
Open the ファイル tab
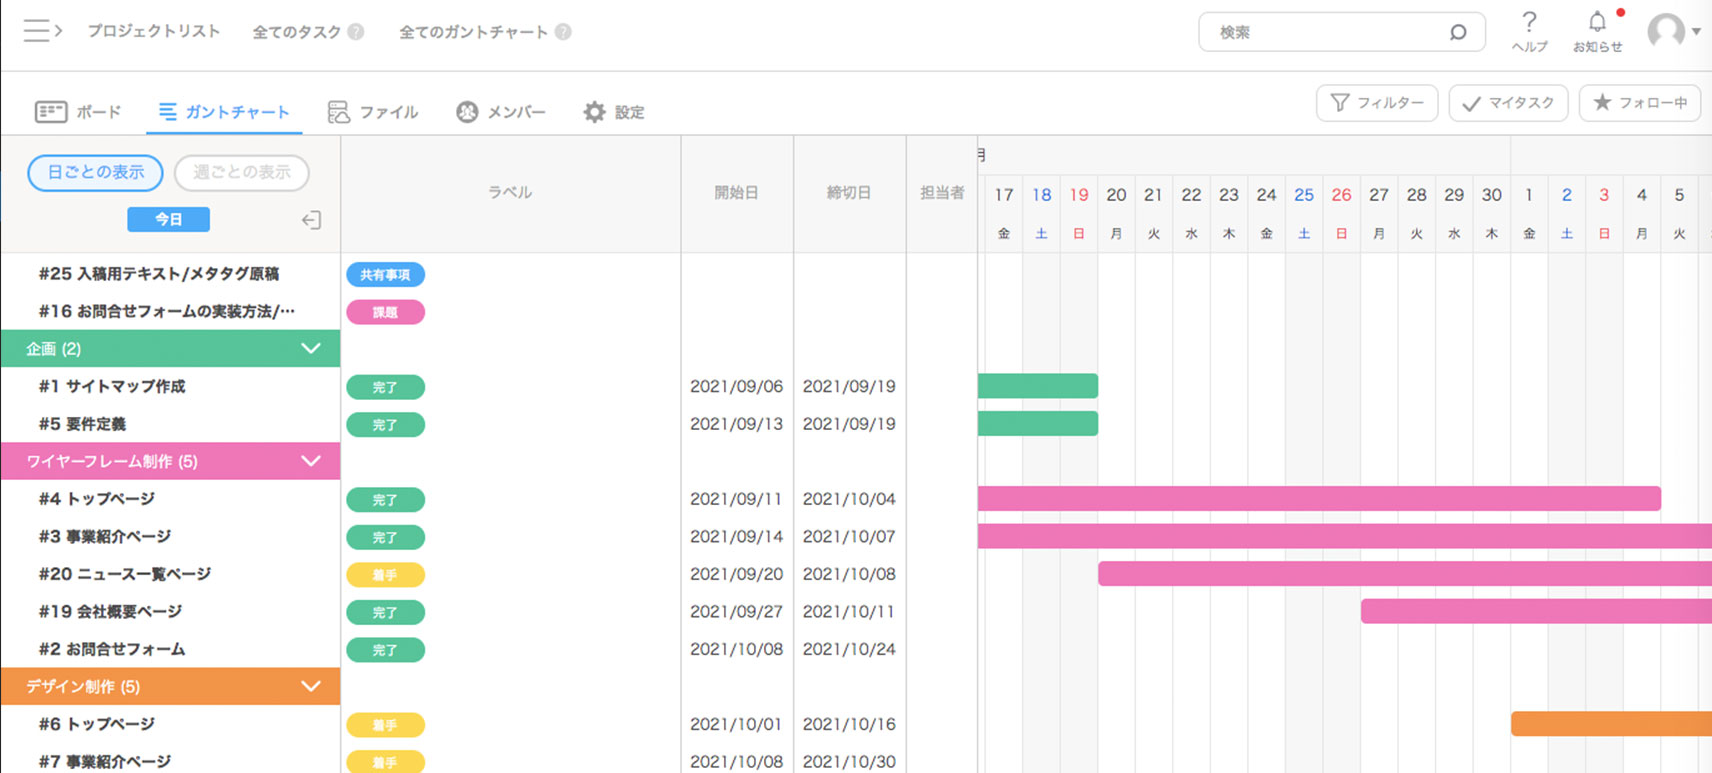pyautogui.click(x=373, y=112)
